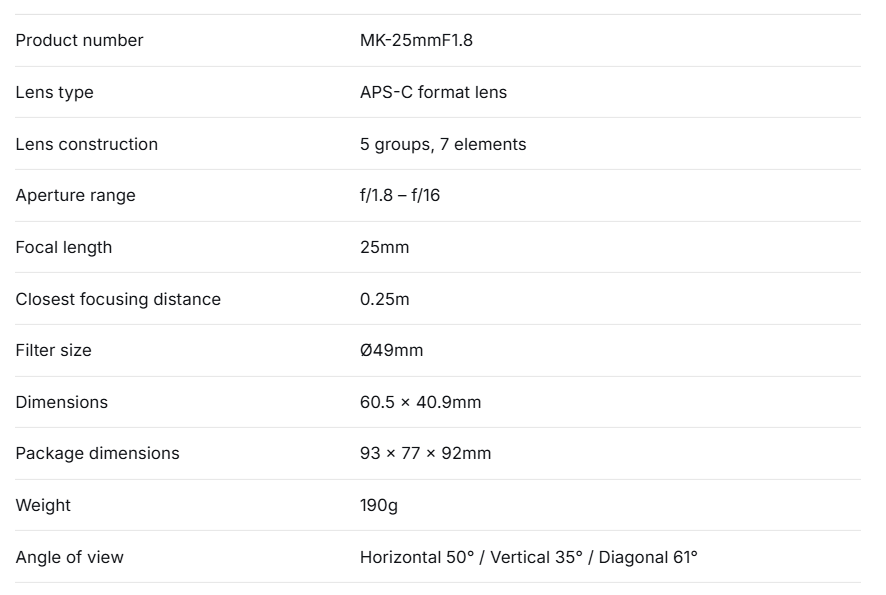Select '5 groups, 7 elements' value
This screenshot has width=886, height=595.
(442, 145)
